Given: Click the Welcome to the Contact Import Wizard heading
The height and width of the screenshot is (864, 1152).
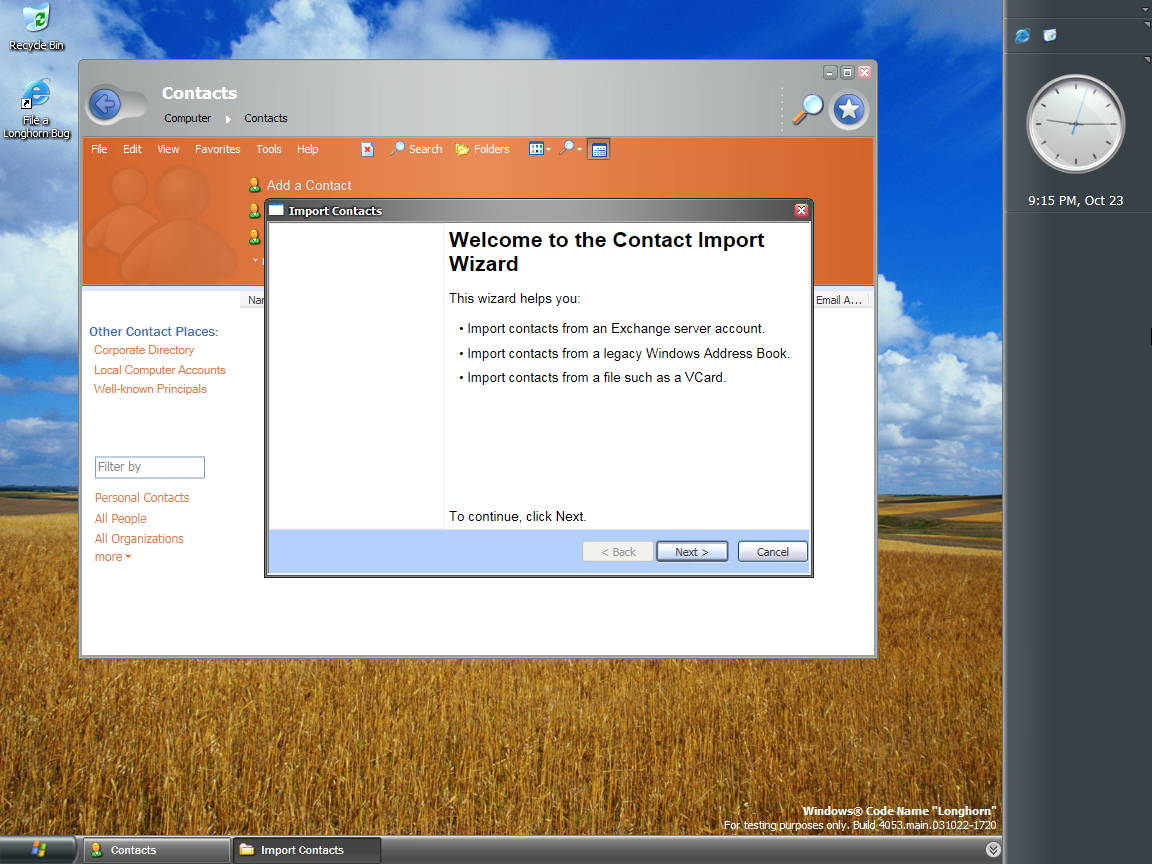Looking at the screenshot, I should click(606, 252).
